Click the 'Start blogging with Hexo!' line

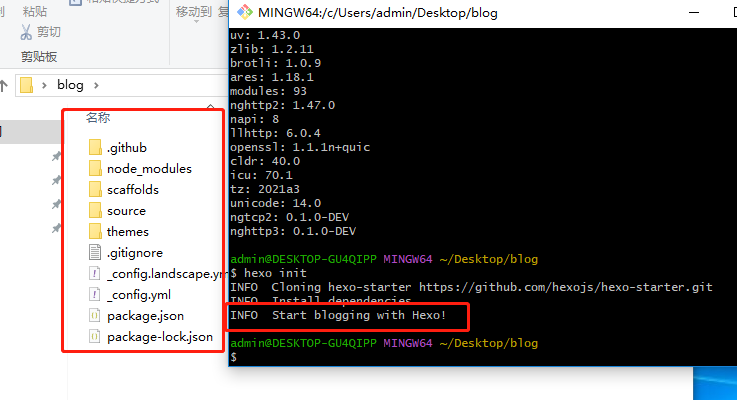pyautogui.click(x=337, y=315)
